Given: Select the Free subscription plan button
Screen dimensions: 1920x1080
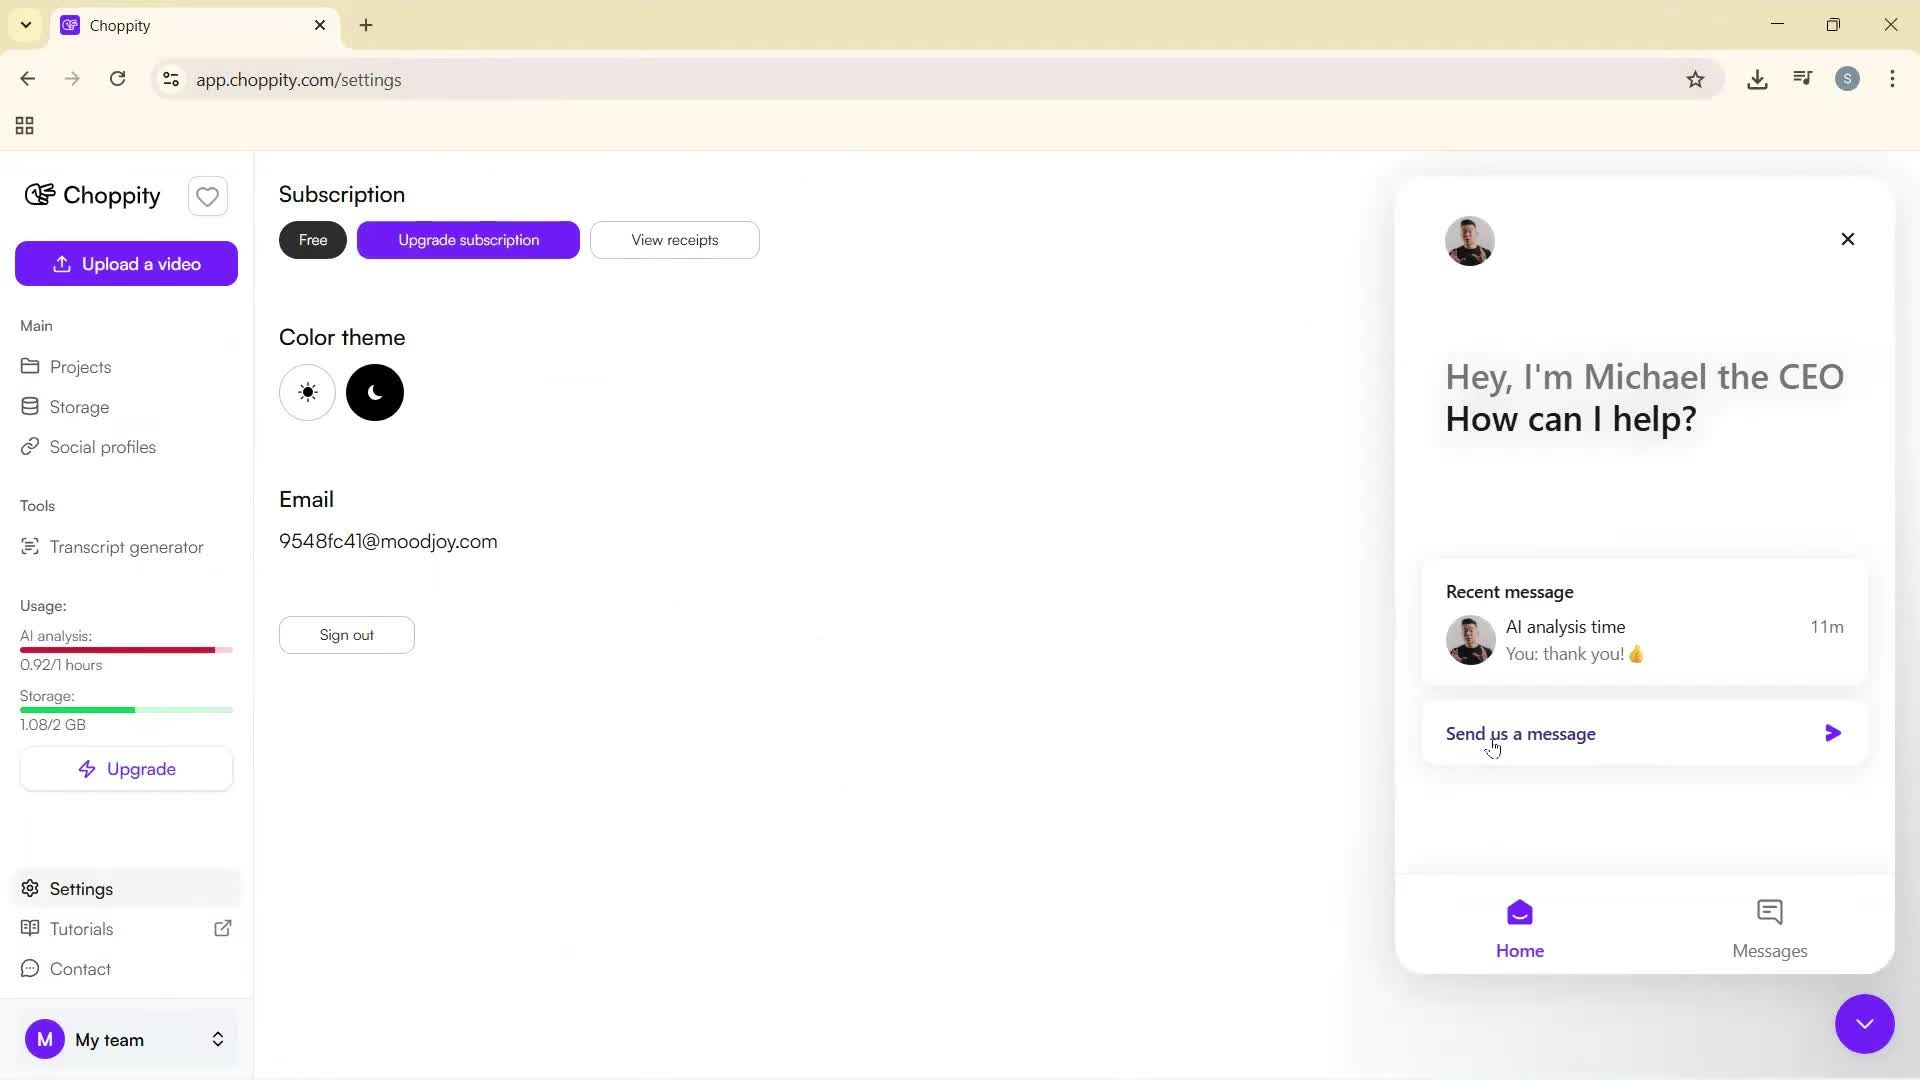Looking at the screenshot, I should point(312,240).
